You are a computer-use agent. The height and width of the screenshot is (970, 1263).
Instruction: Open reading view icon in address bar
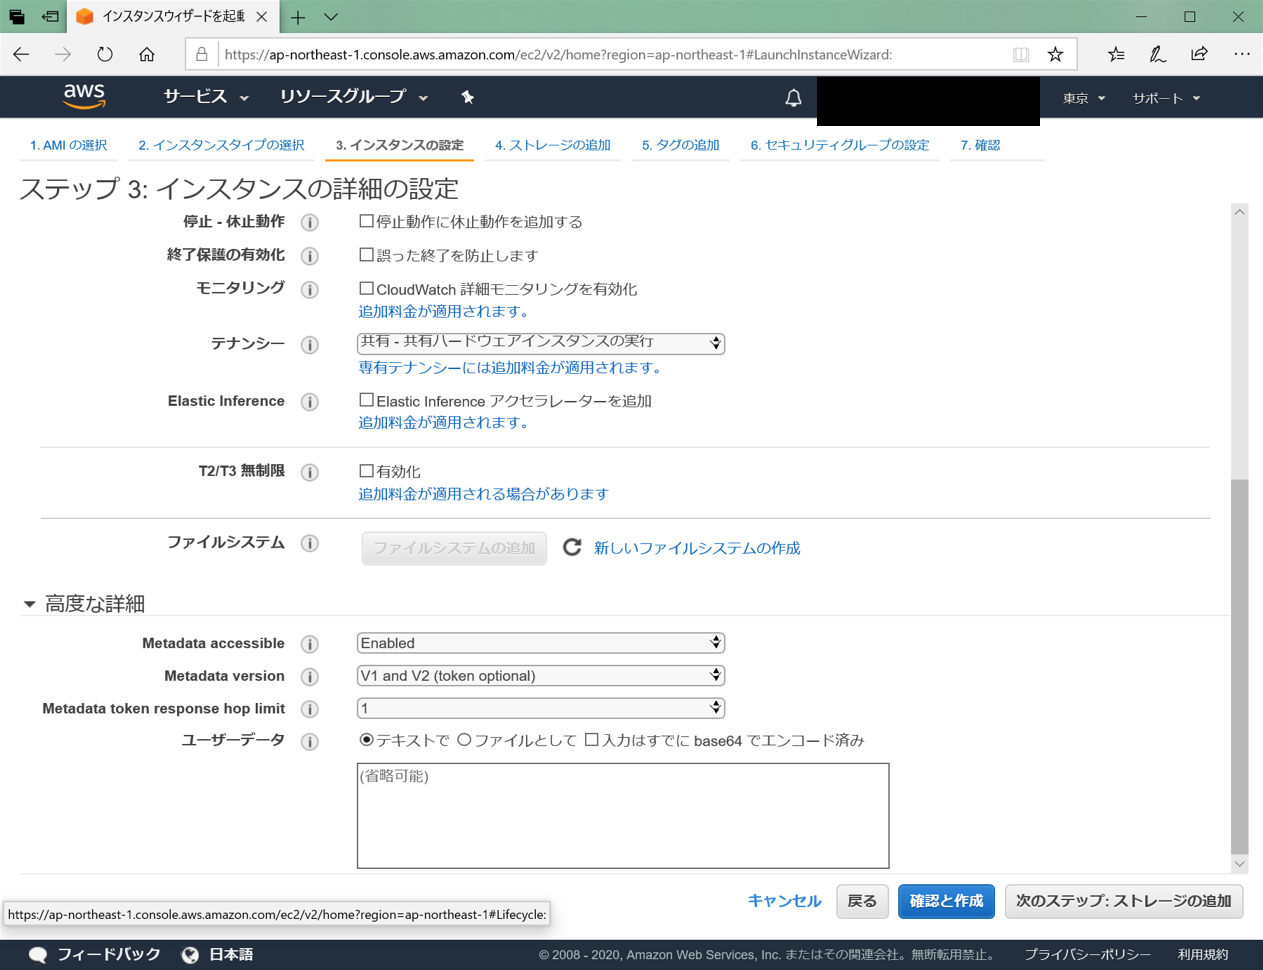click(x=1021, y=54)
